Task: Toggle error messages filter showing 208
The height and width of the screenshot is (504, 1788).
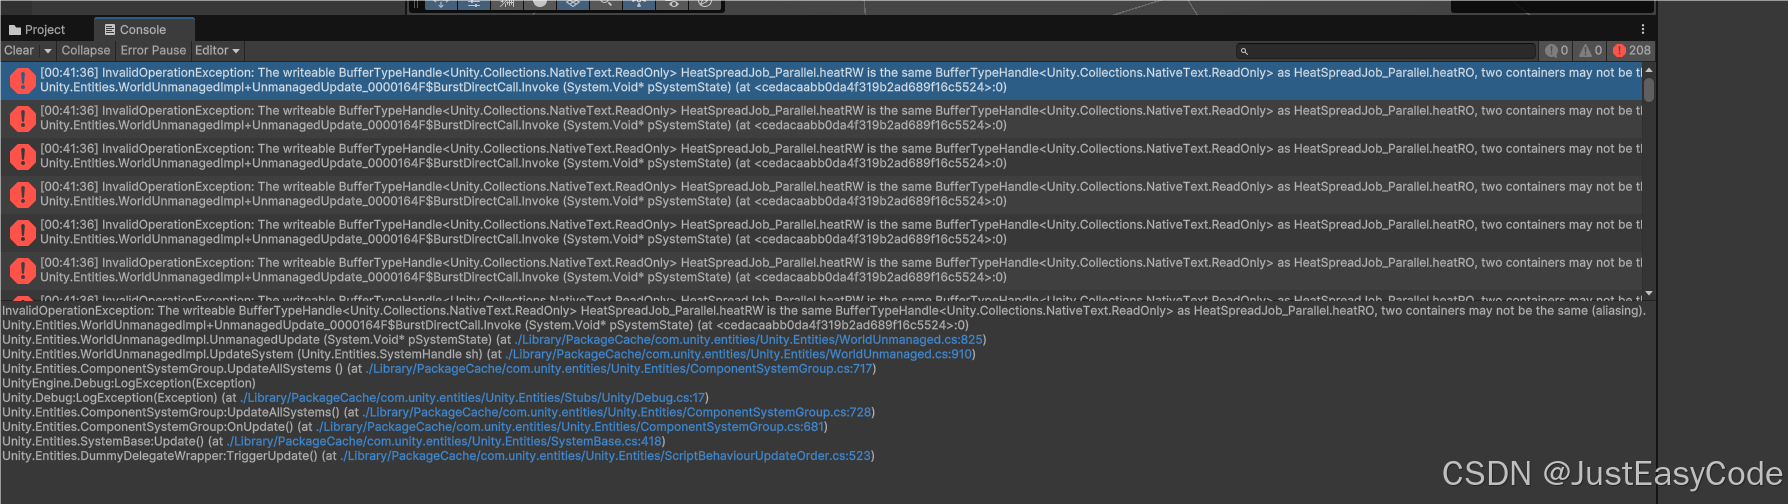Action: point(1631,50)
